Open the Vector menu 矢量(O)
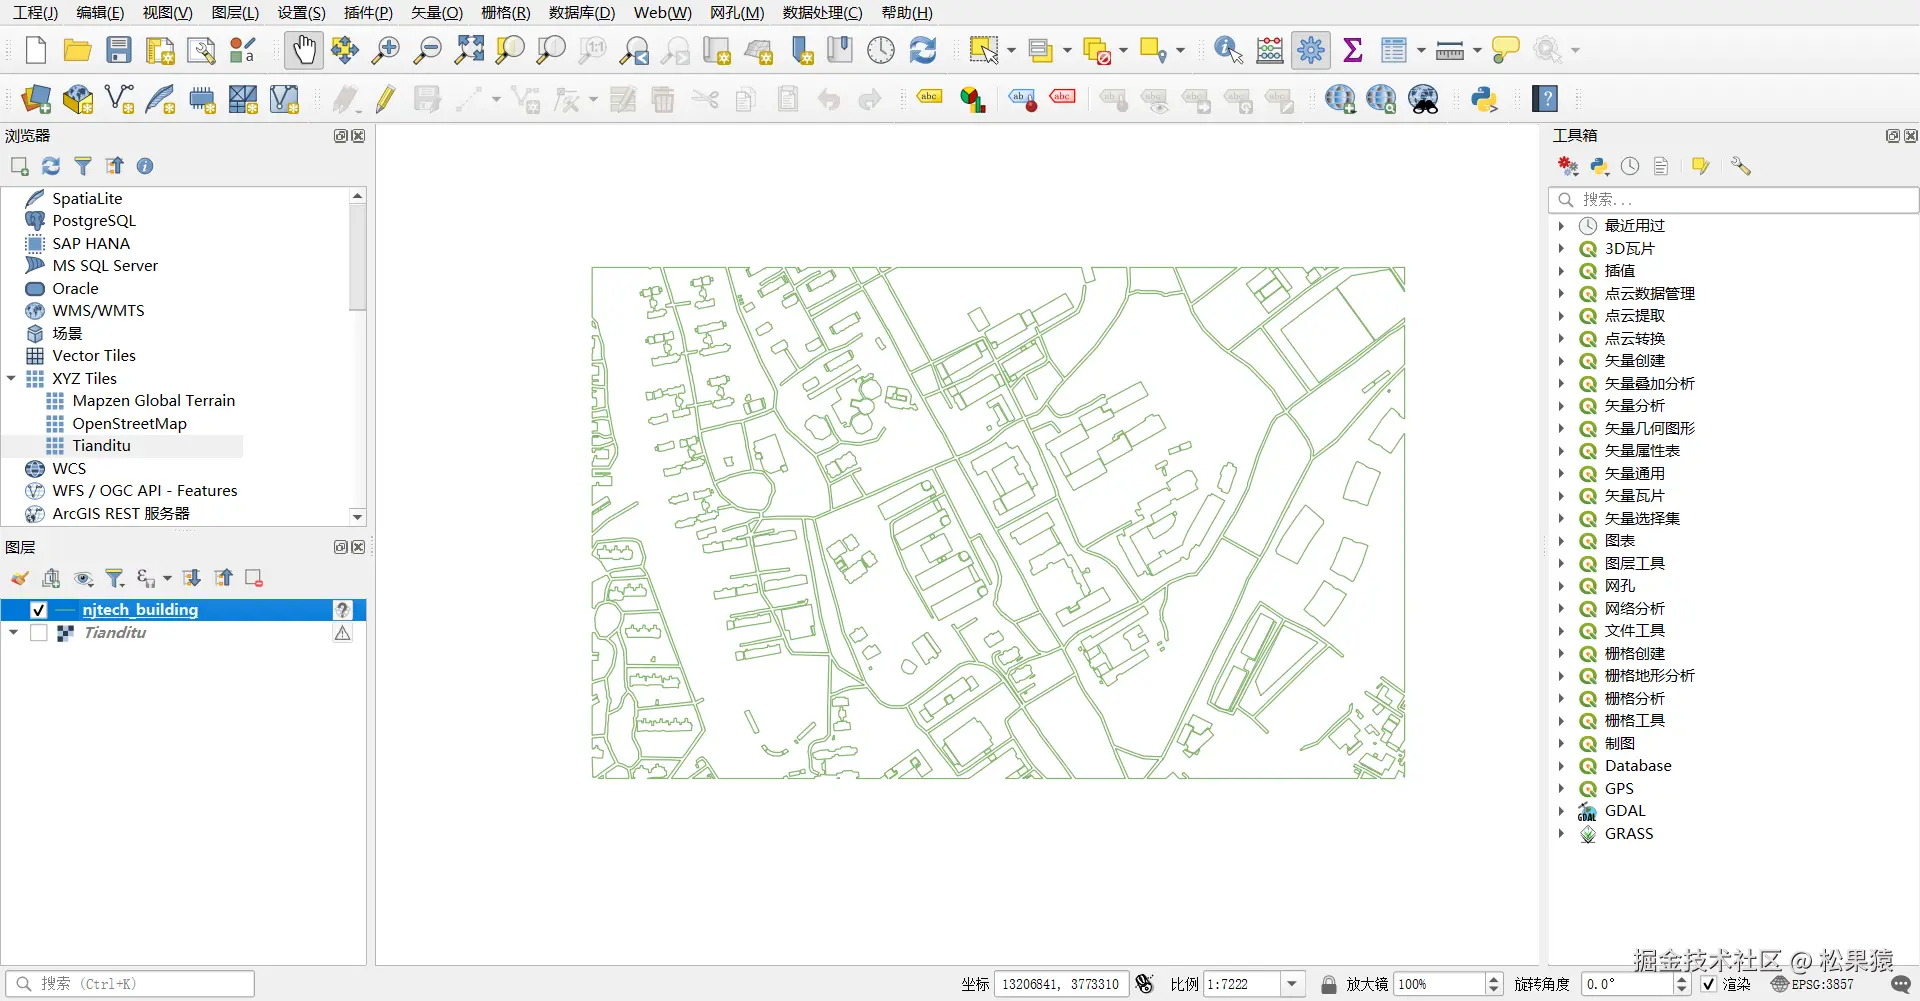This screenshot has height=1001, width=1920. tap(437, 13)
